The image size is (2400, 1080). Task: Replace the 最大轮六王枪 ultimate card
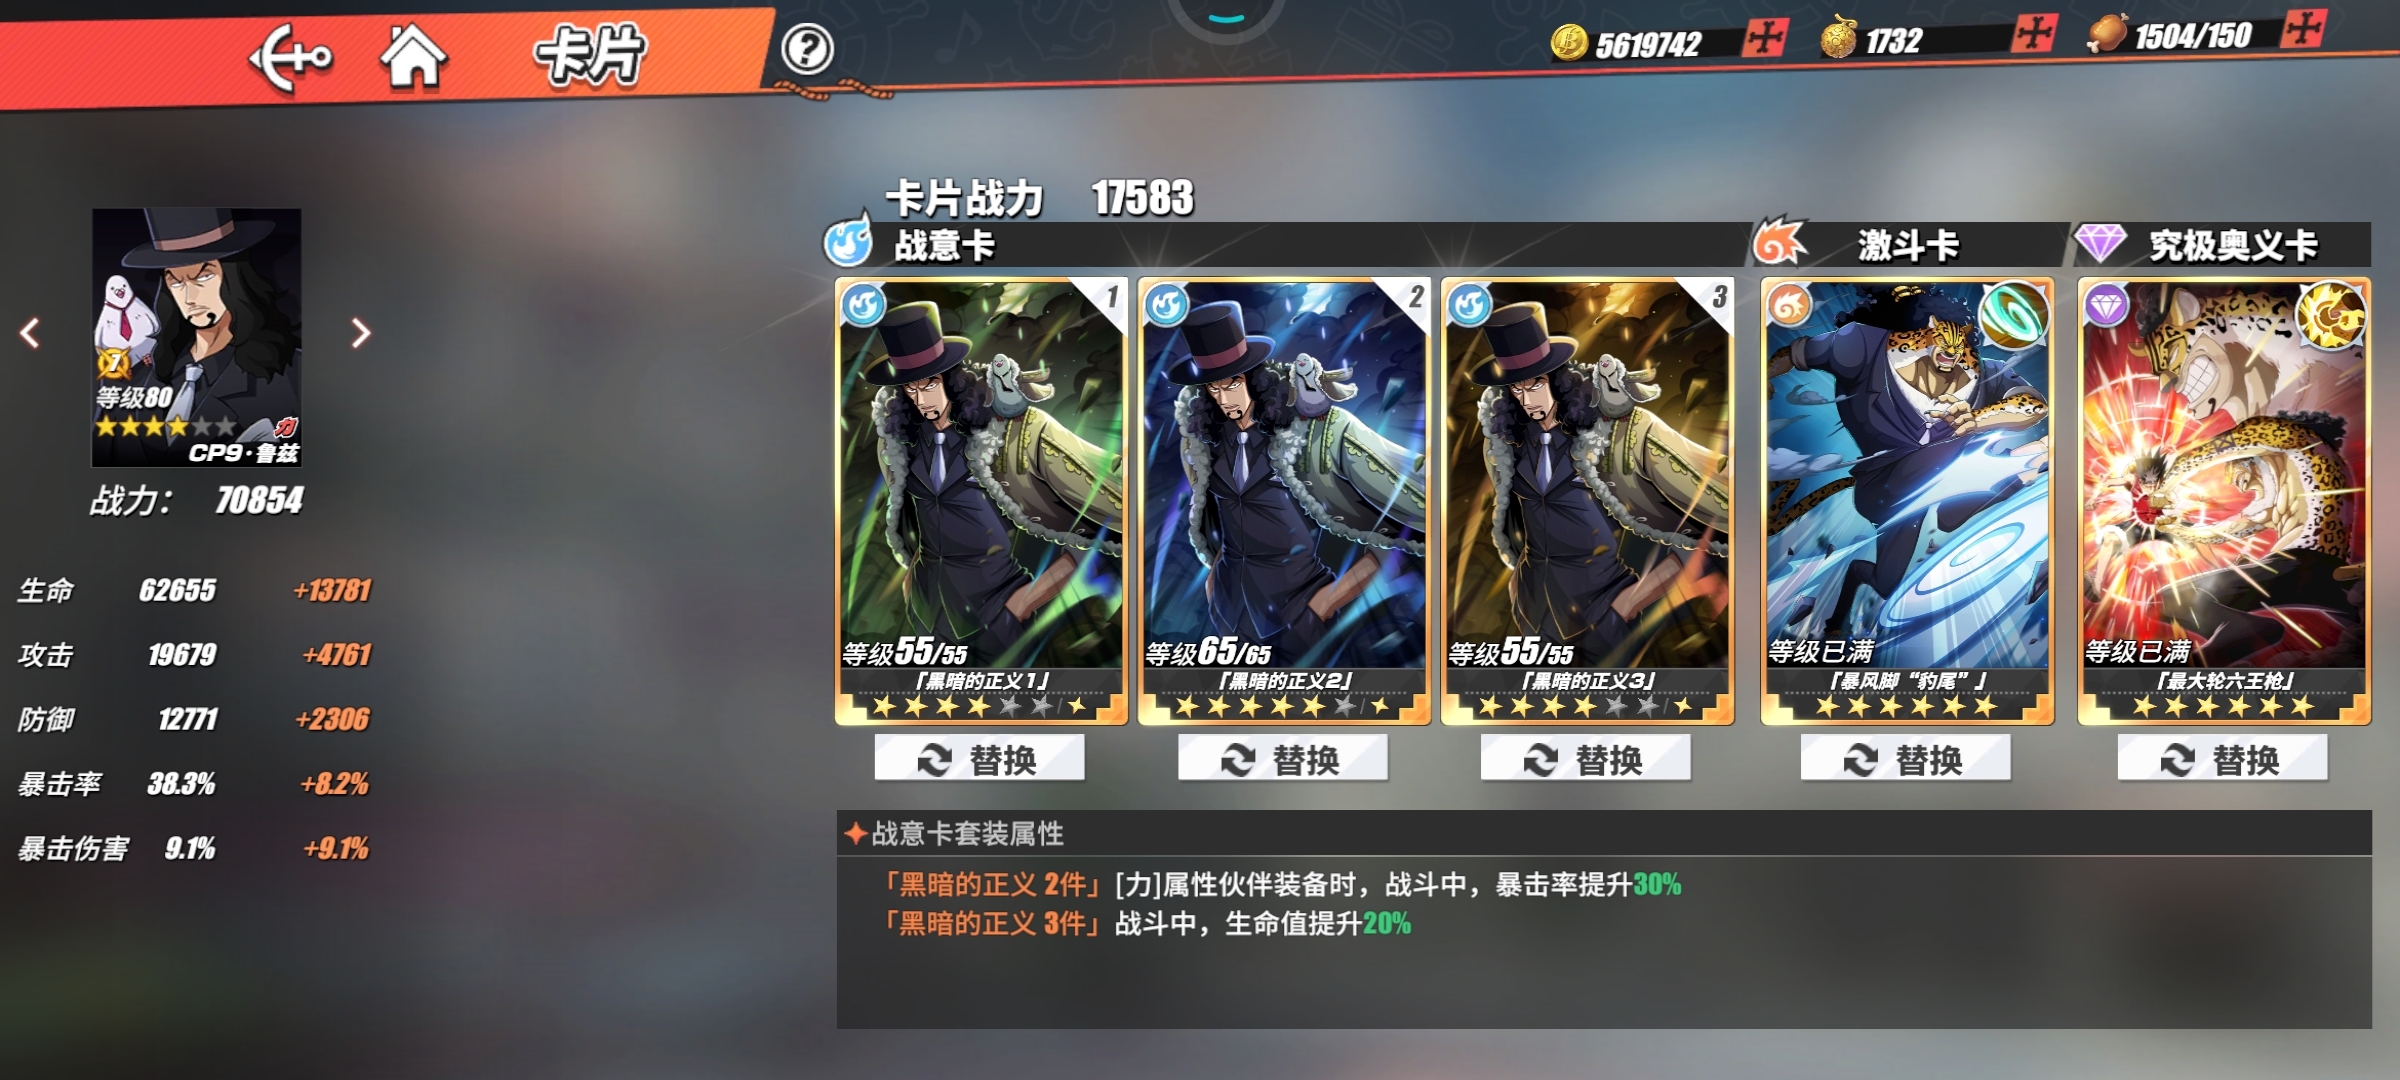pos(2222,759)
